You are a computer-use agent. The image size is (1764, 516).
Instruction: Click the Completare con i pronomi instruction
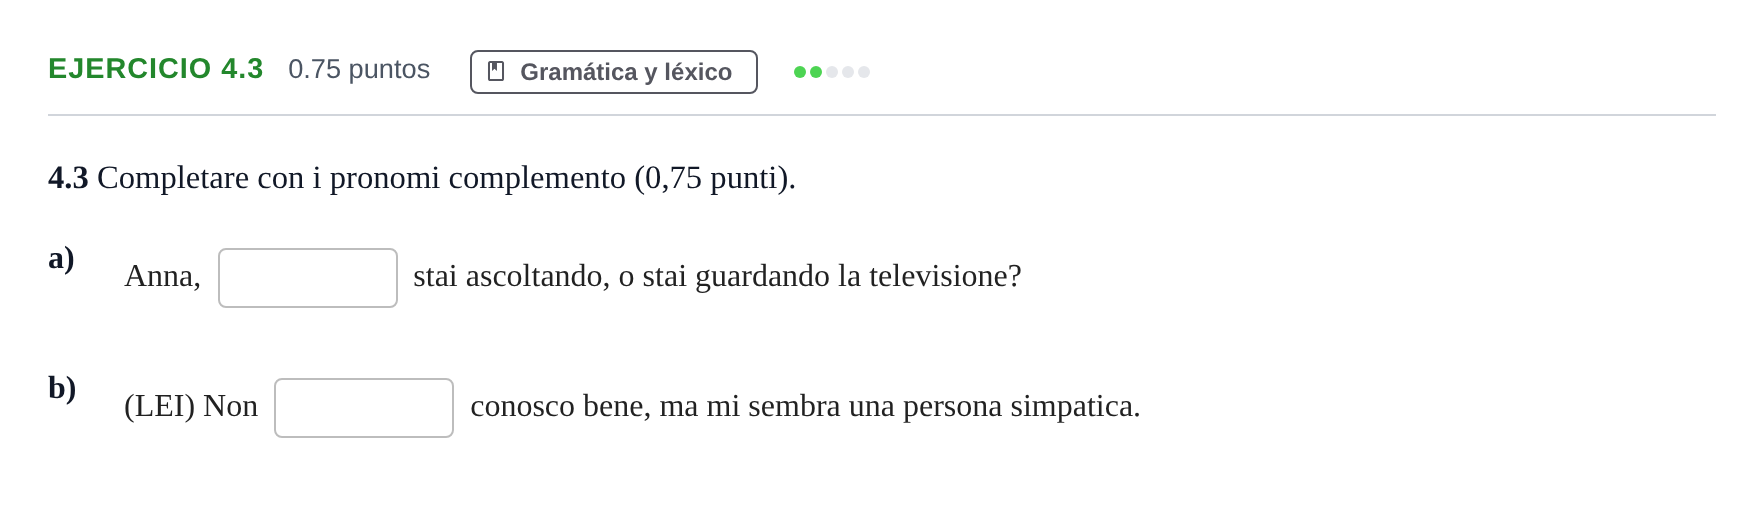pos(446,178)
